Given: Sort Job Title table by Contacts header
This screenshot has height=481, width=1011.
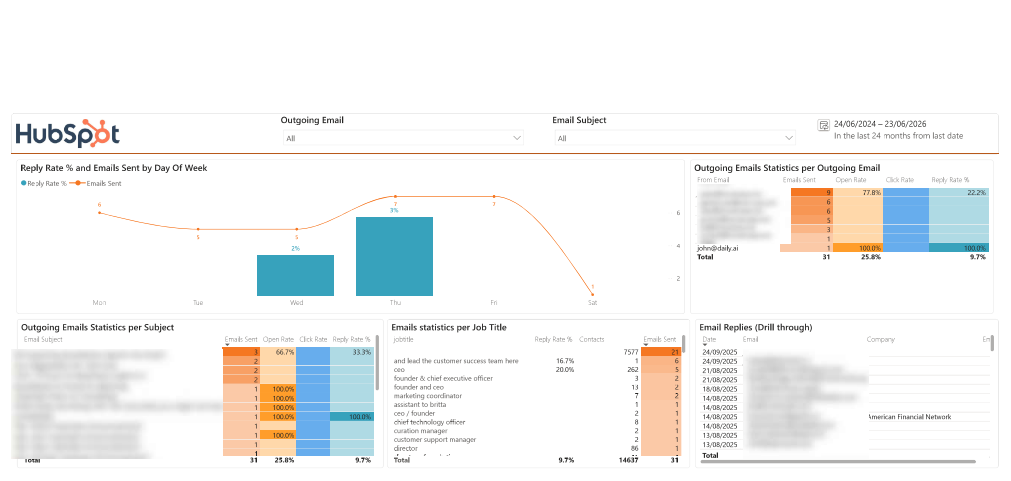Looking at the screenshot, I should point(592,339).
